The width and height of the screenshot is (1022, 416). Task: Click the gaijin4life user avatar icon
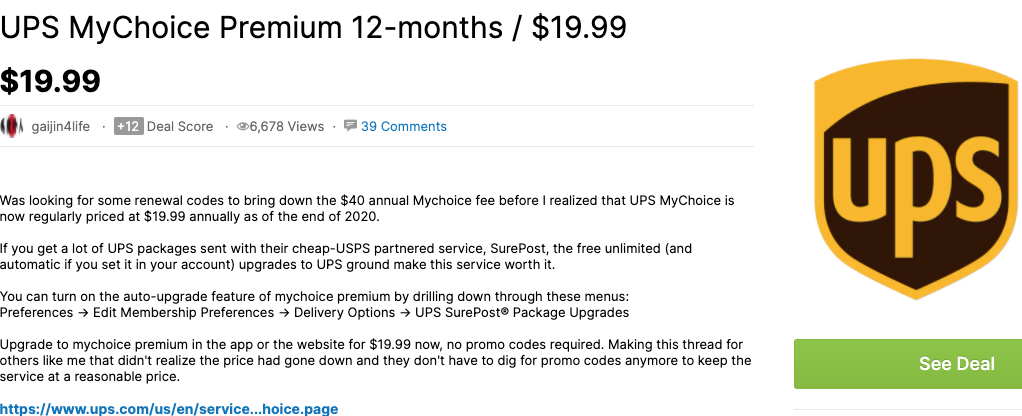point(12,127)
